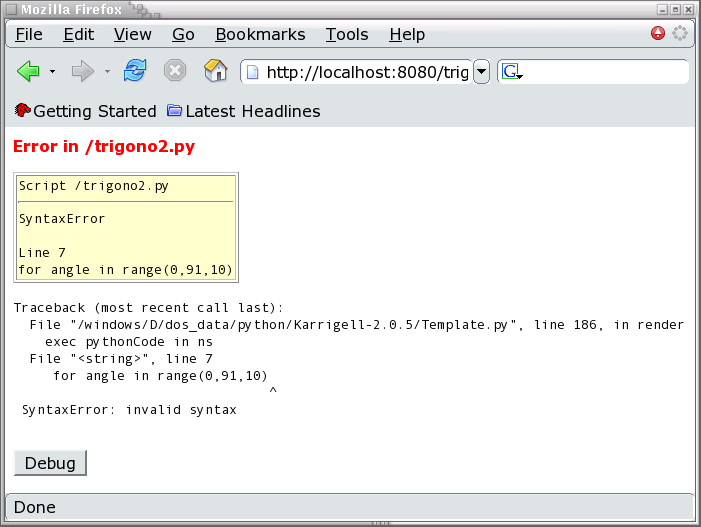701x527 pixels.
Task: Open the Getting Started bookmark
Action: (86, 111)
